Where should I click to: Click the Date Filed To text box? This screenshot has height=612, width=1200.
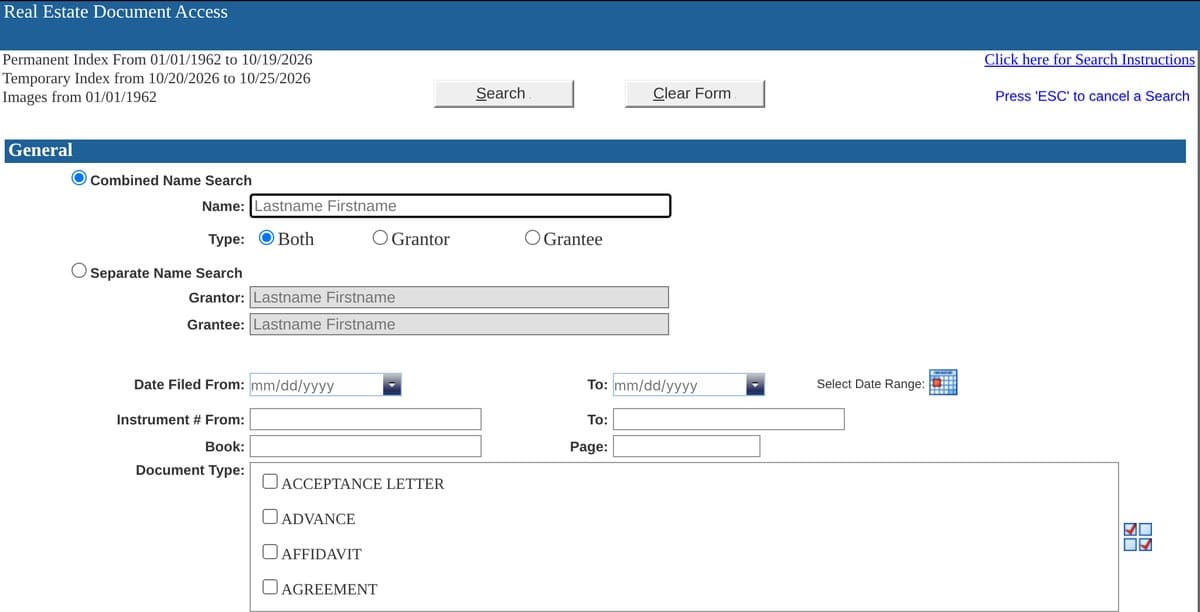pyautogui.click(x=678, y=385)
